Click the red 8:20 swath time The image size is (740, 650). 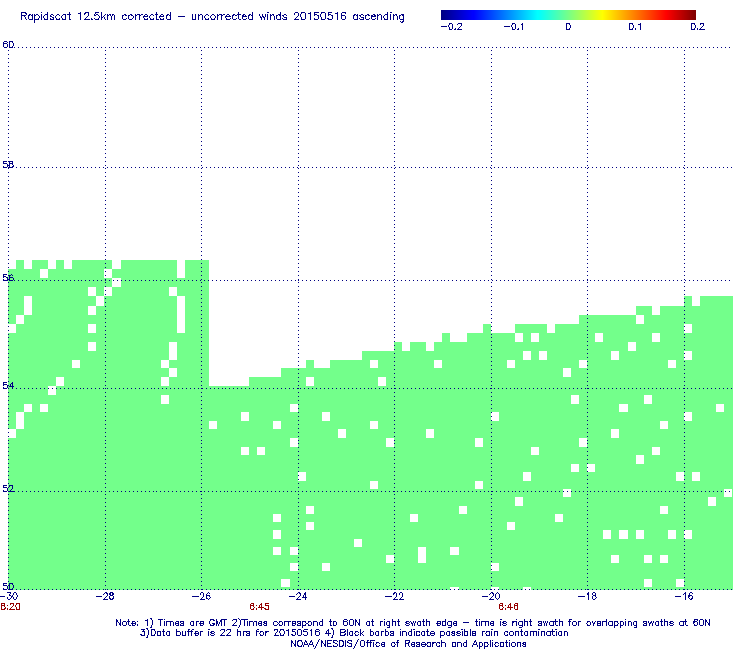10,607
